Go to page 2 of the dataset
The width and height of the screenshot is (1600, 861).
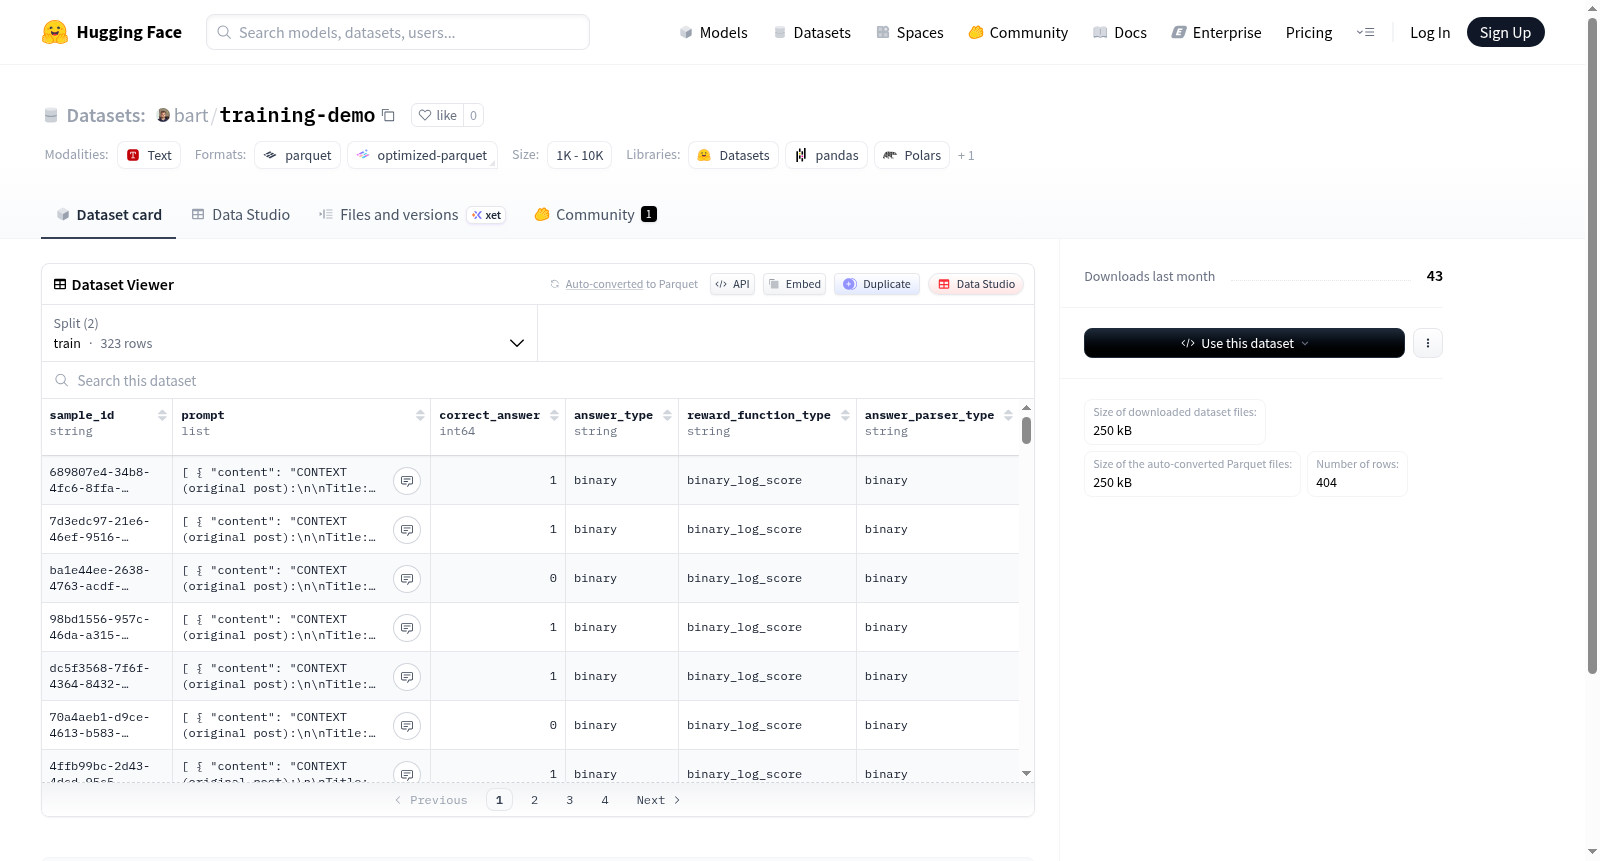pos(535,800)
